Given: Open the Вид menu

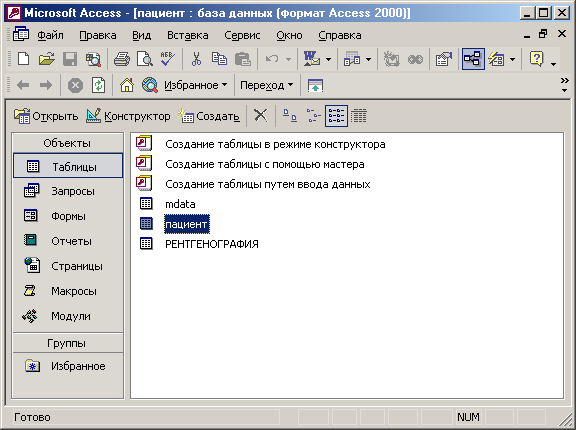Looking at the screenshot, I should pos(141,35).
